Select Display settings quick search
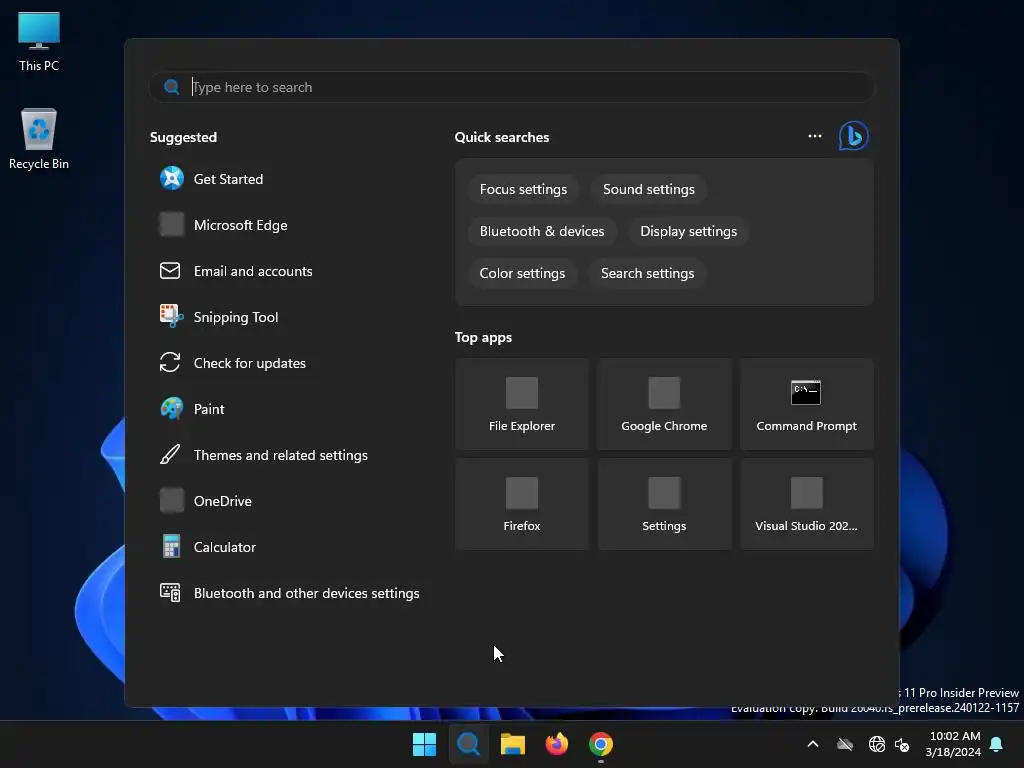Viewport: 1024px width, 768px height. point(688,231)
